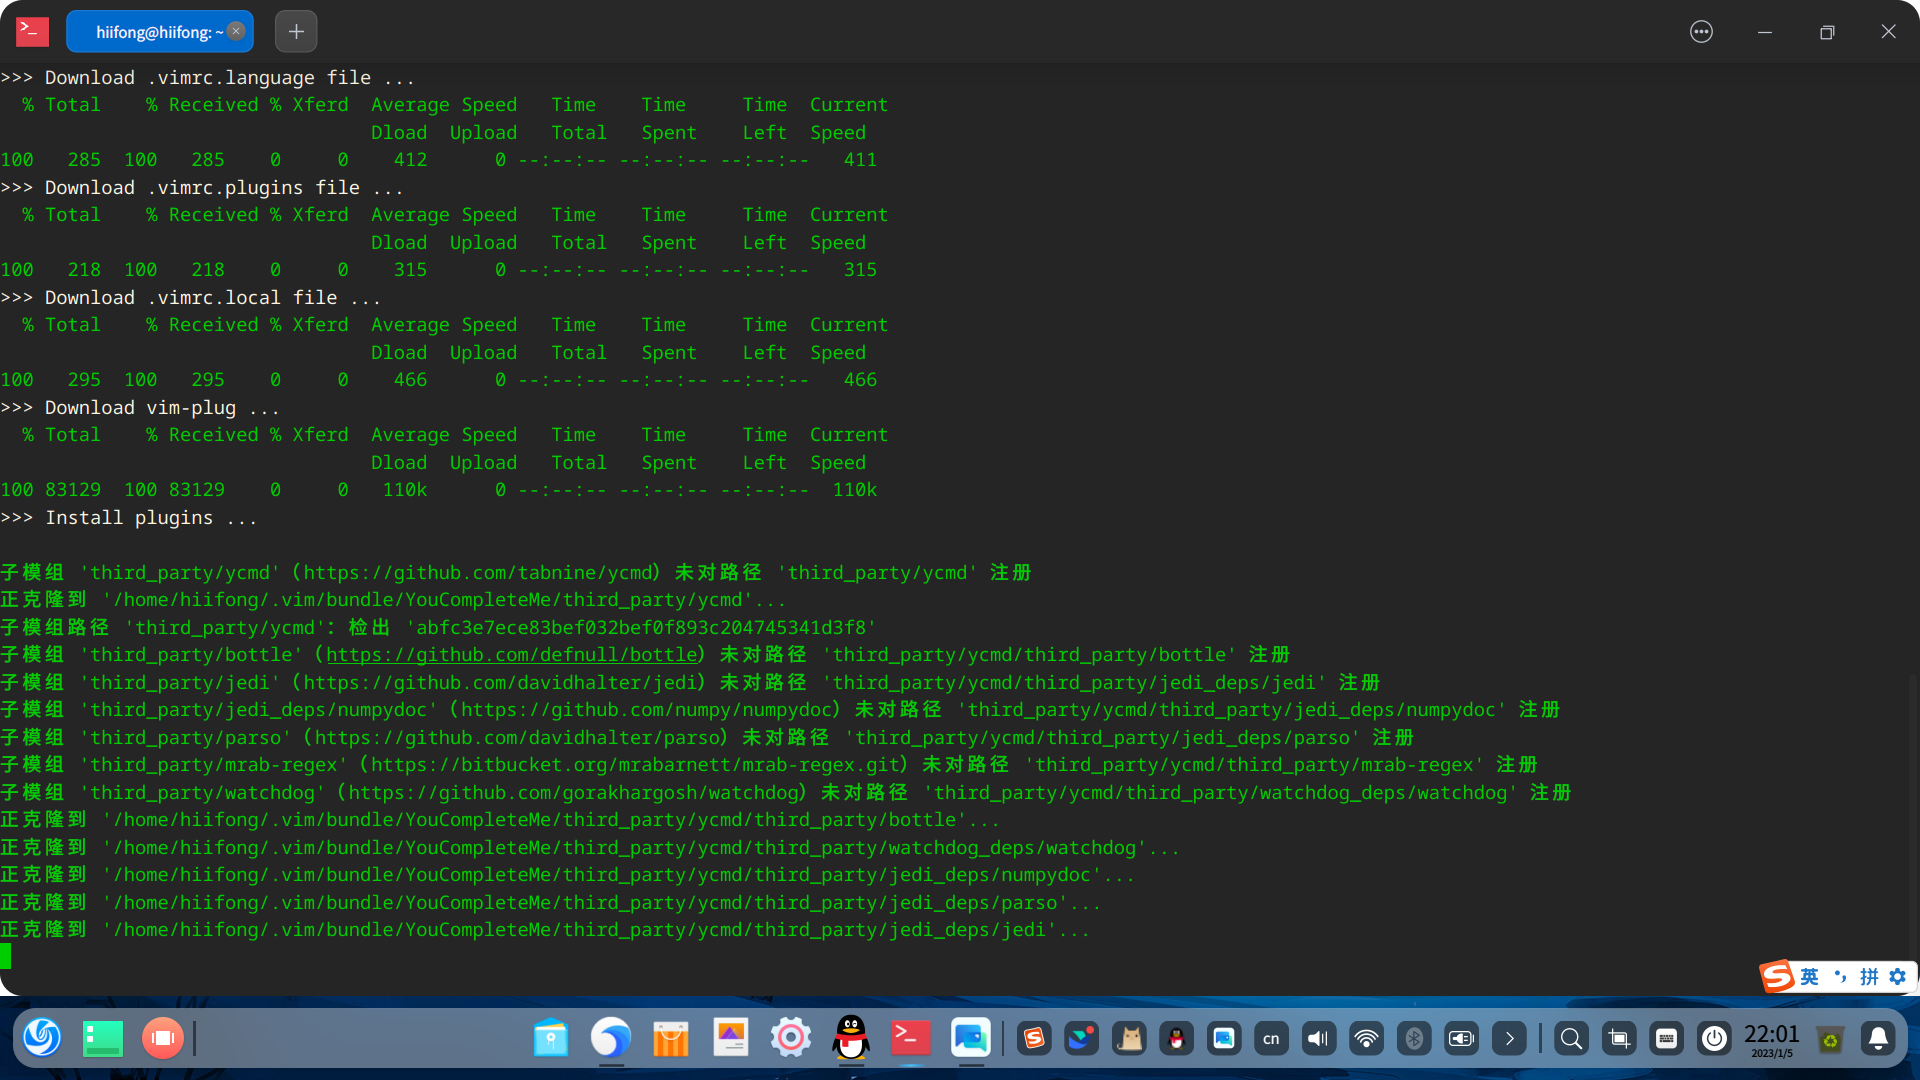
Task: Open Control Center via the gear icon
Action: (790, 1038)
